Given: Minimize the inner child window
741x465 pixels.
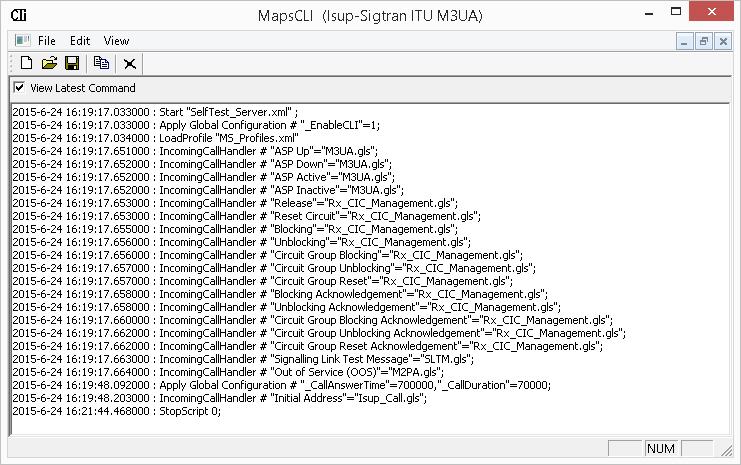Looking at the screenshot, I should (684, 42).
